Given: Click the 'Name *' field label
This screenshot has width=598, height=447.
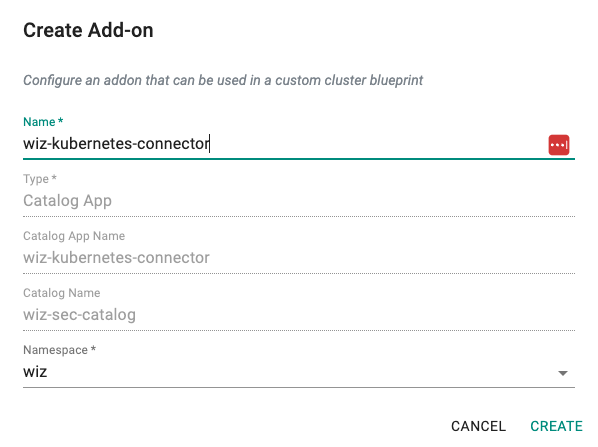Looking at the screenshot, I should tap(43, 122).
